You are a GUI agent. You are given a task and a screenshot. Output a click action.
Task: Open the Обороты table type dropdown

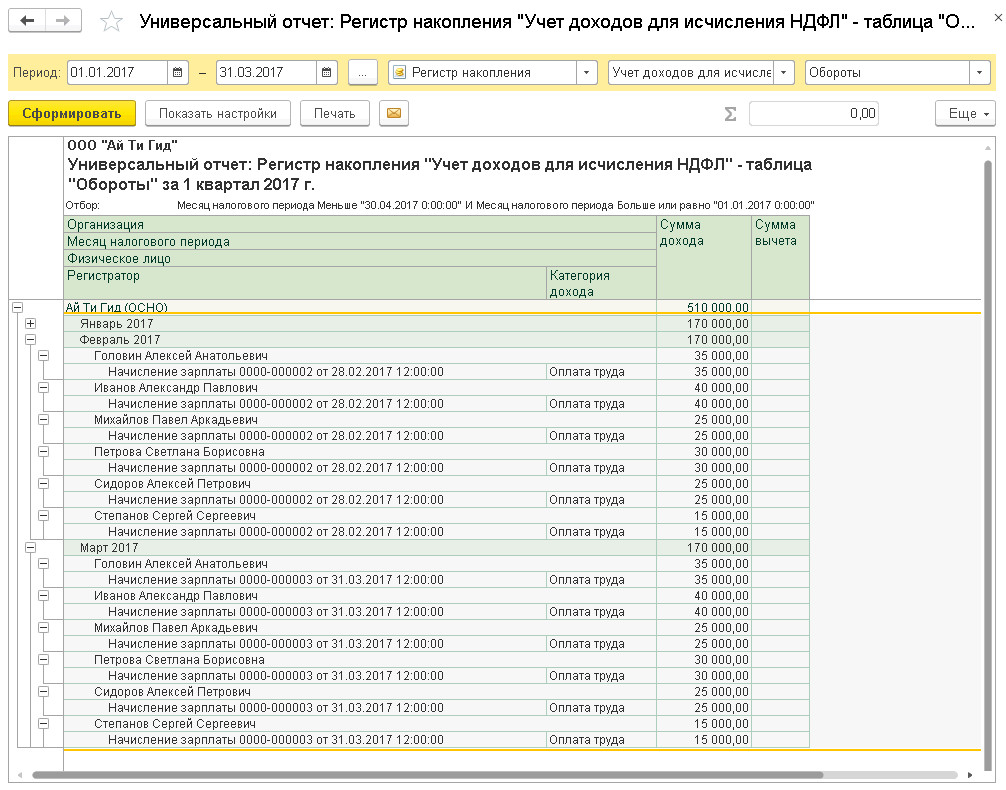(979, 73)
